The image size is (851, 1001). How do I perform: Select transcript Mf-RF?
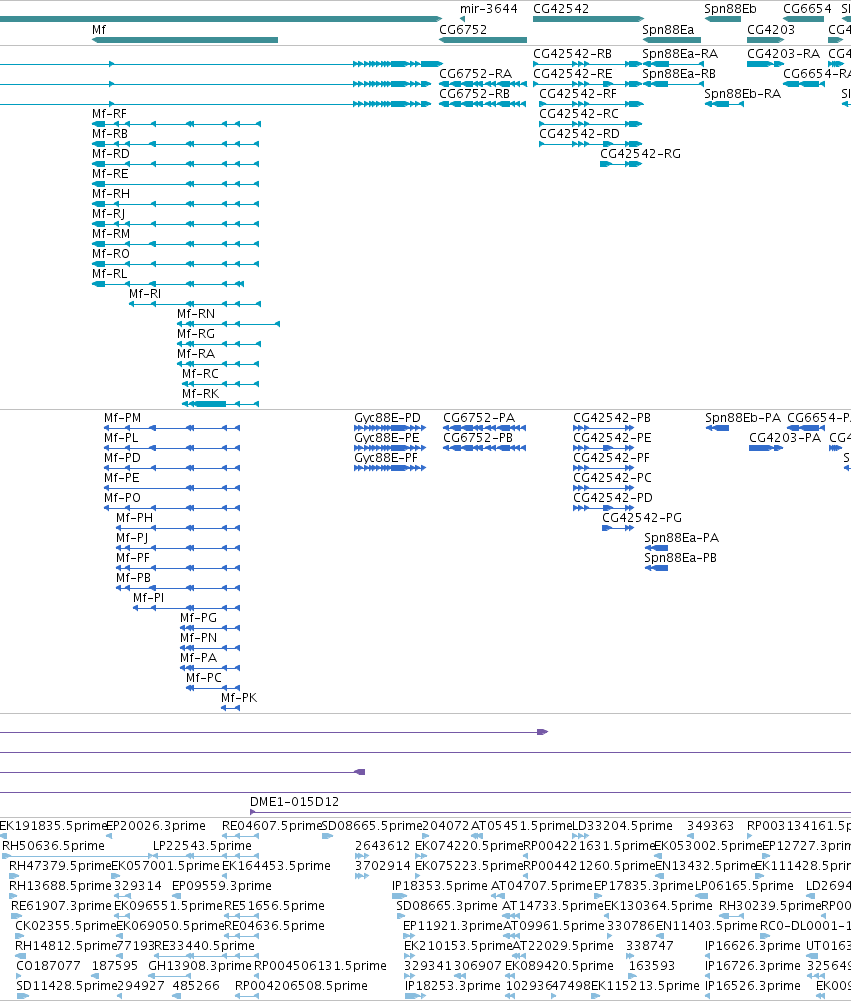[176, 124]
